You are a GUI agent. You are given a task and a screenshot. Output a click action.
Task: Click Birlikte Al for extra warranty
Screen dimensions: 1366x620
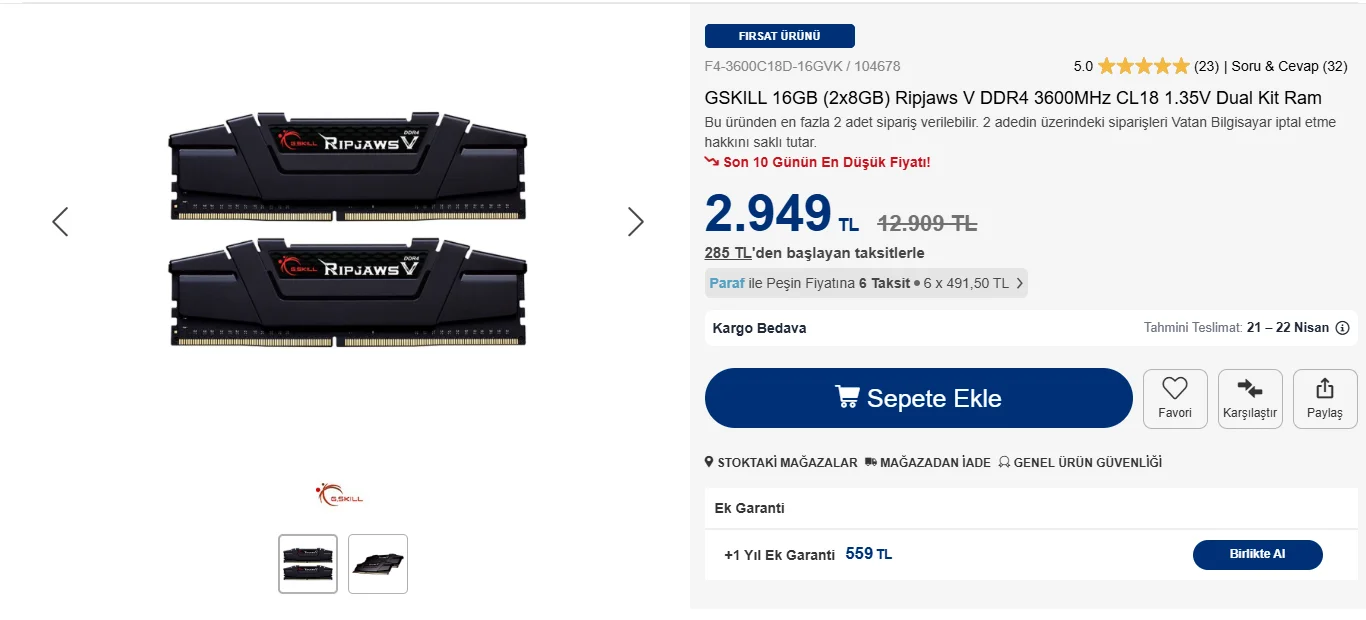click(x=1257, y=554)
